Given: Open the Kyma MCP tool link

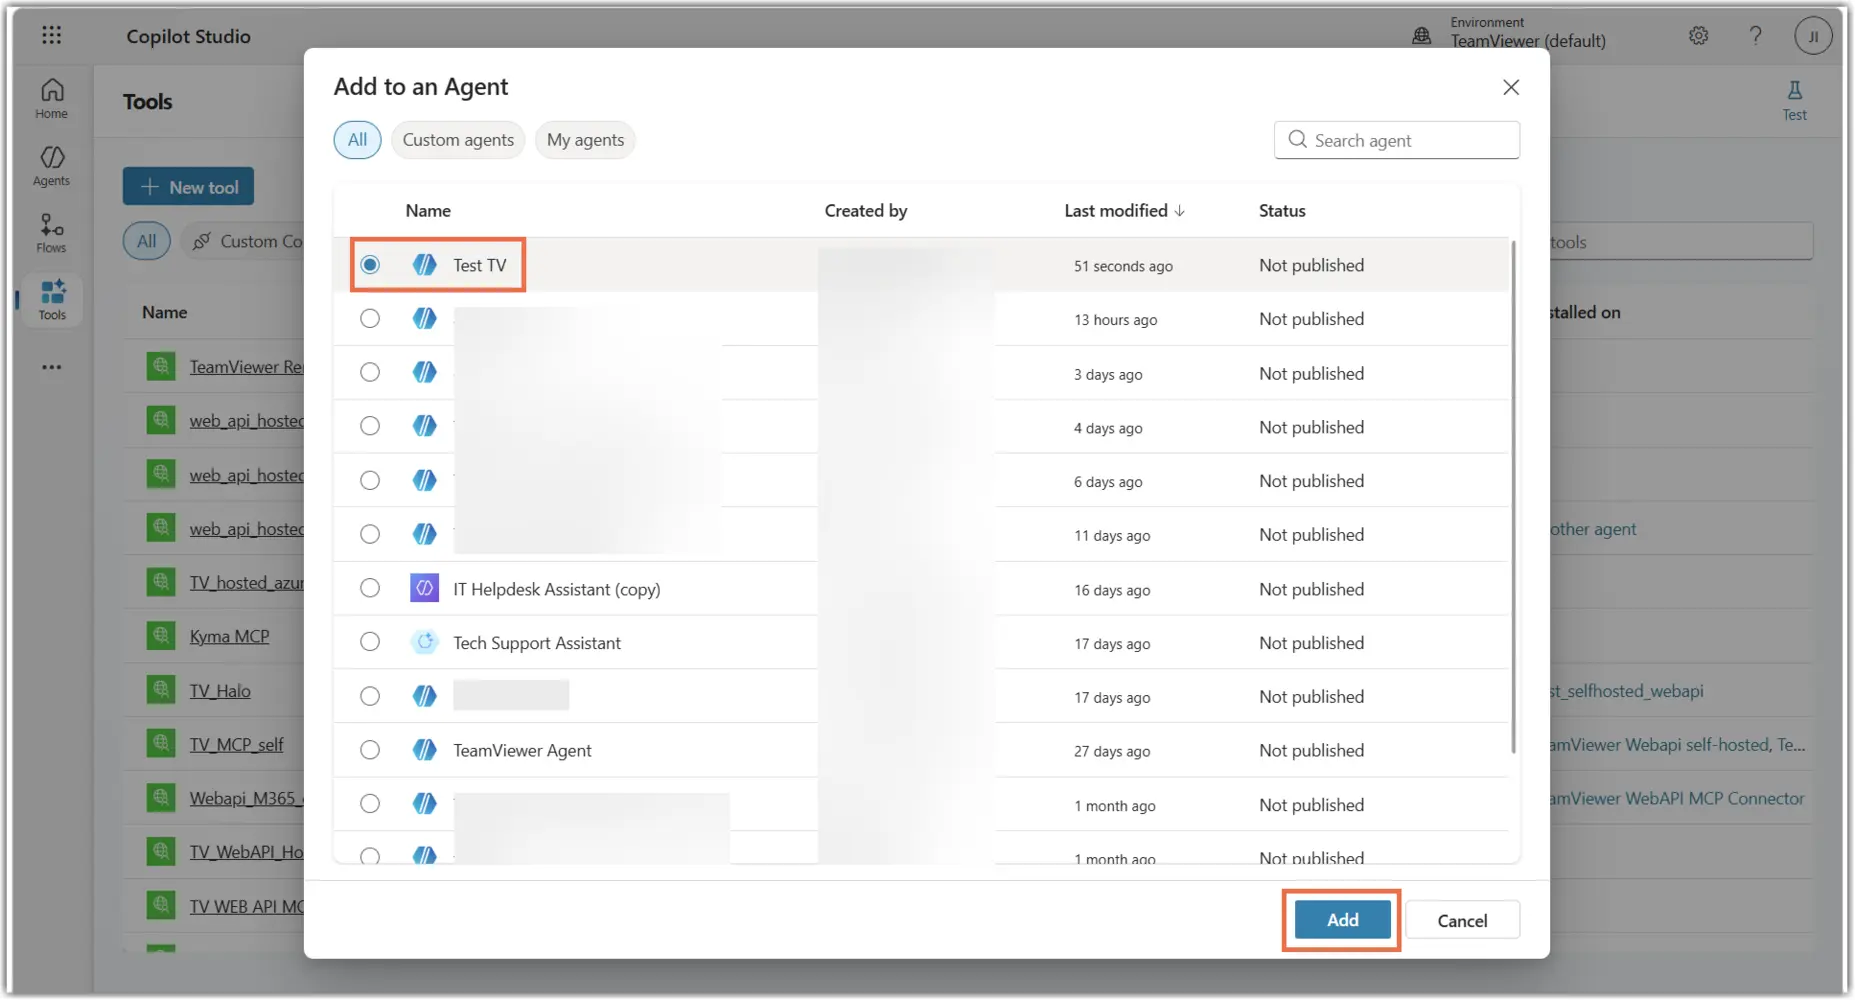Looking at the screenshot, I should point(229,636).
